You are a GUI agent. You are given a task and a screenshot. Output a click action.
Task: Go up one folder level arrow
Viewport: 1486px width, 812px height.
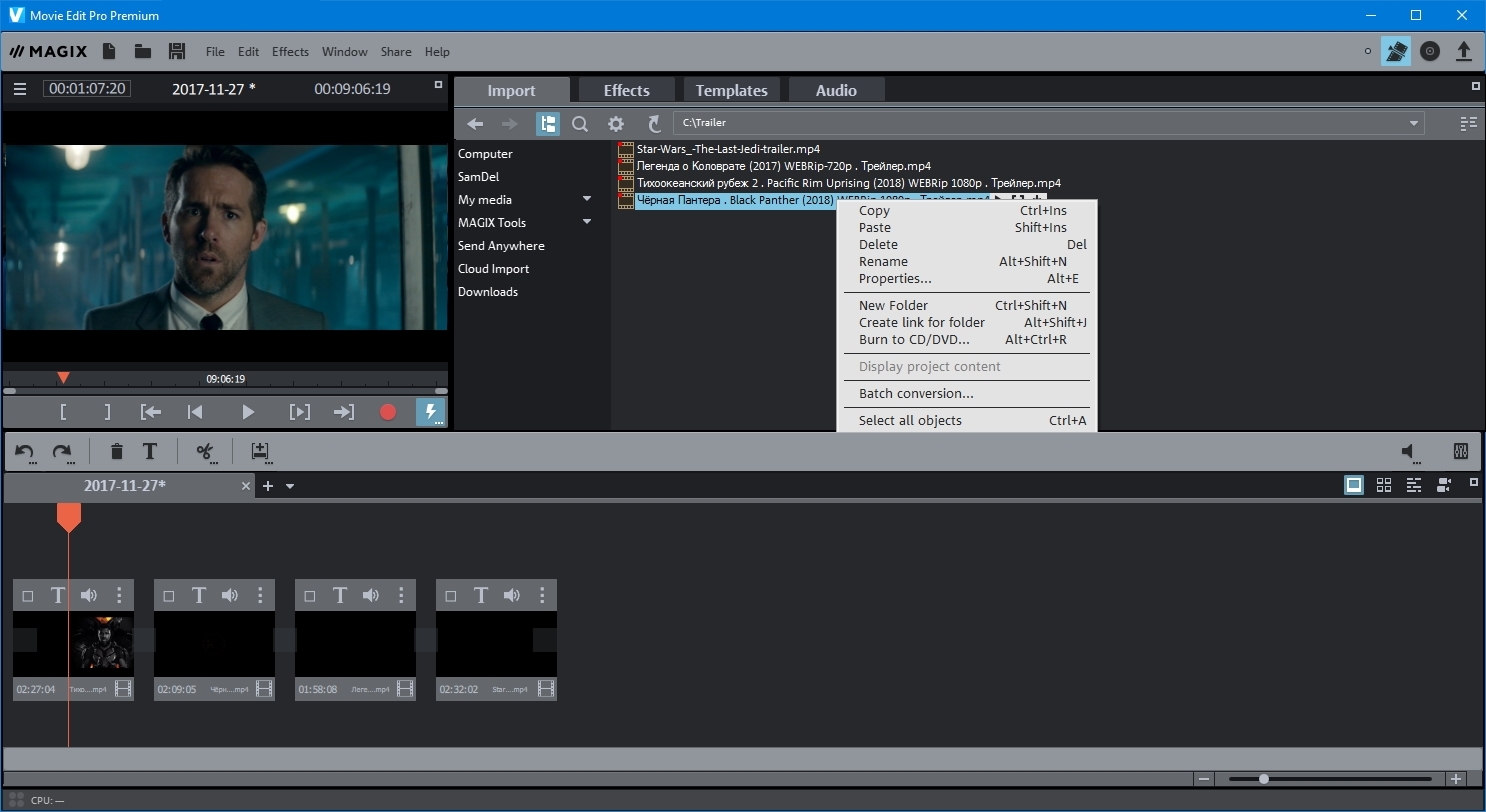[x=654, y=124]
